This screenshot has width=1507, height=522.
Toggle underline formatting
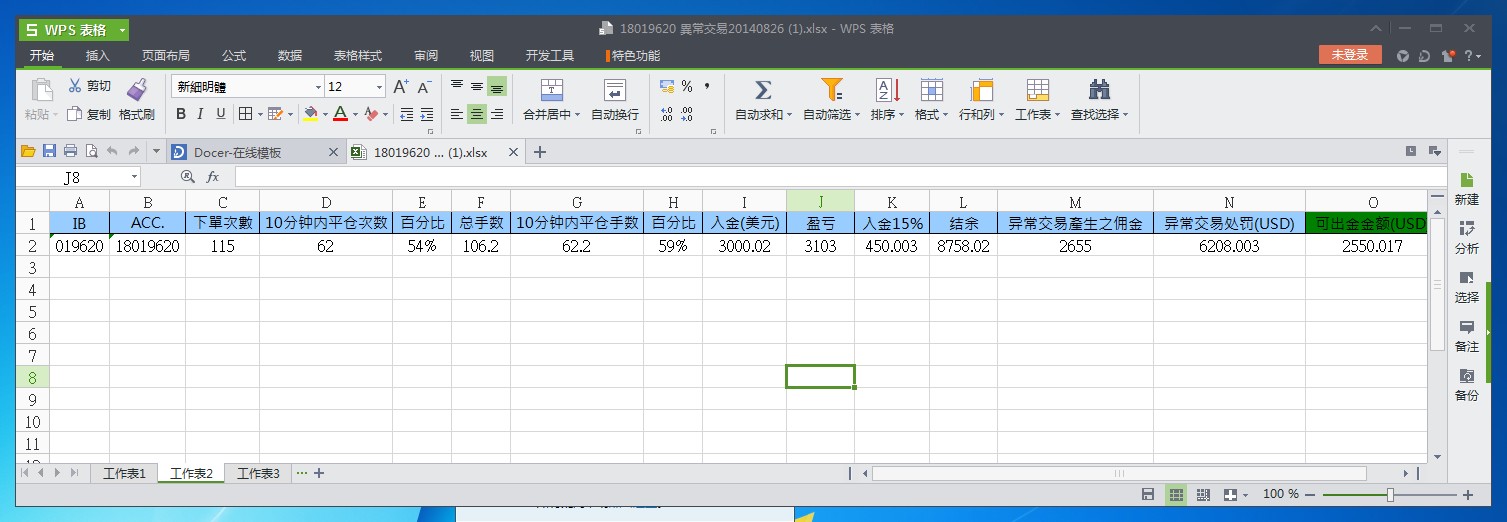(220, 114)
